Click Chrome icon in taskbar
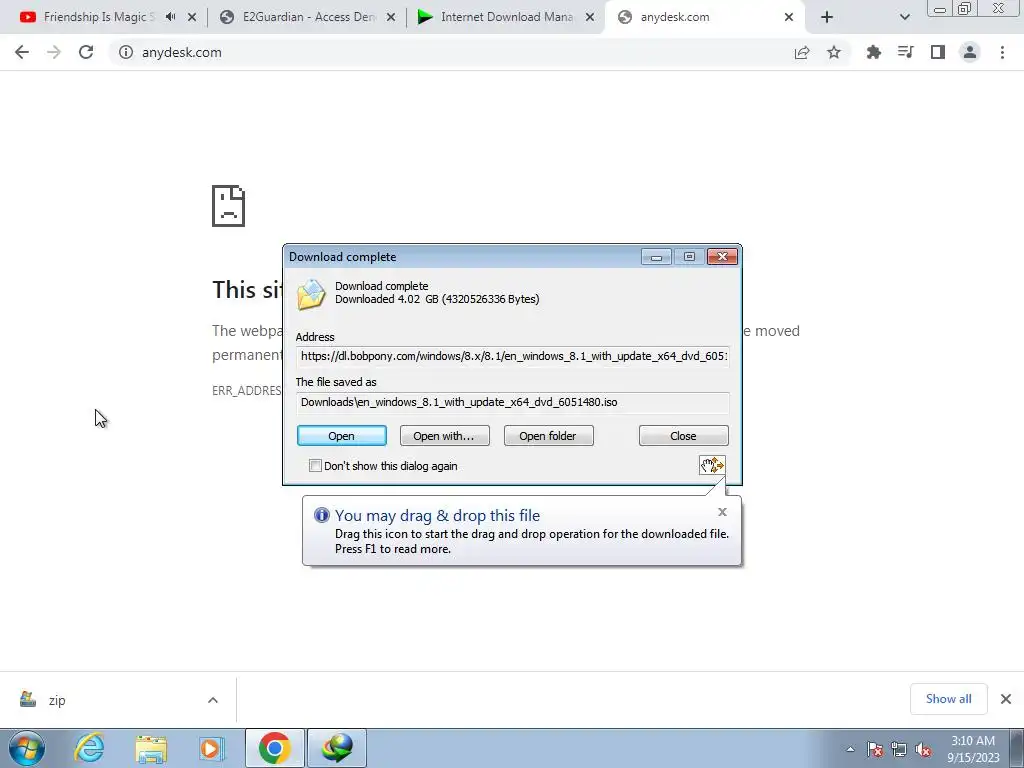1024x768 pixels. pyautogui.click(x=274, y=748)
